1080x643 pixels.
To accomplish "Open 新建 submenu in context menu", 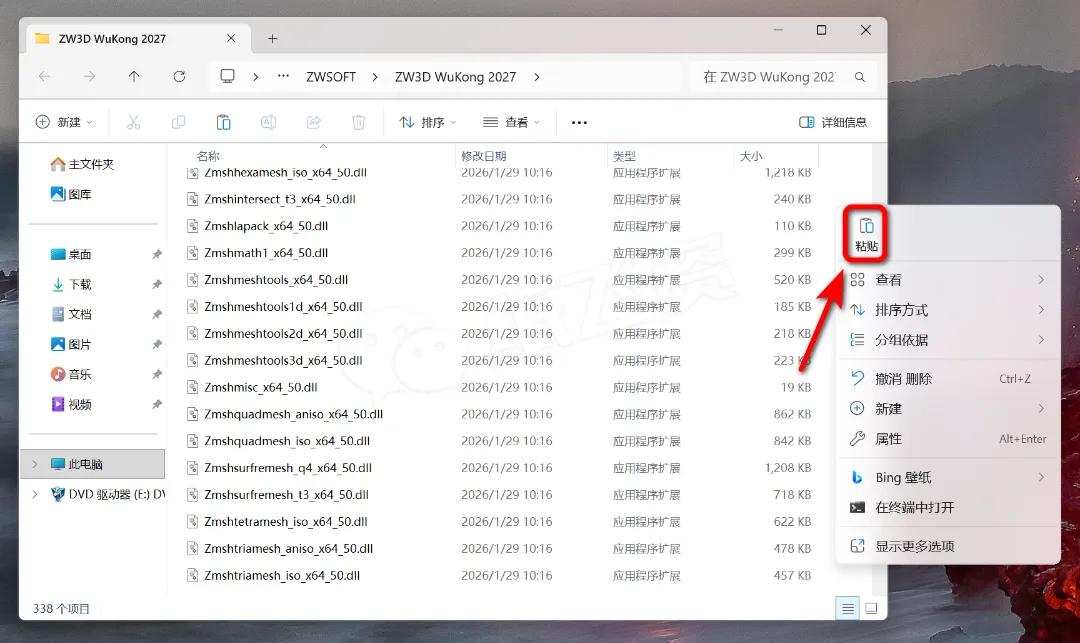I will (948, 409).
